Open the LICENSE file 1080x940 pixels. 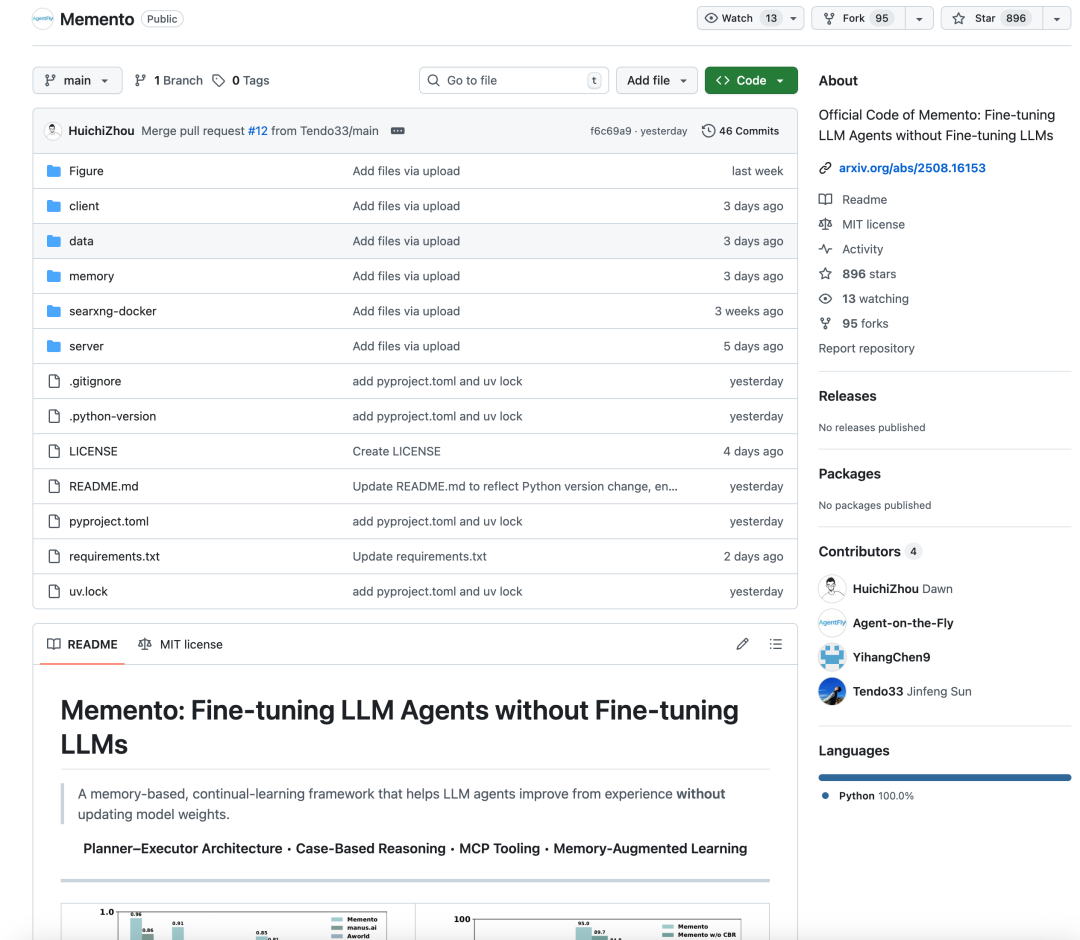pos(93,452)
